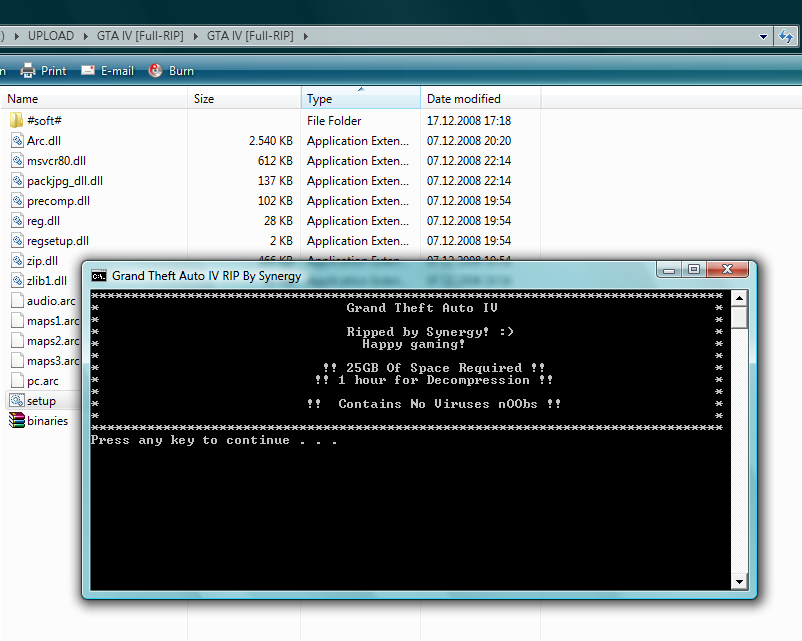Click the console scrollbar down arrow
The image size is (802, 641).
point(740,581)
